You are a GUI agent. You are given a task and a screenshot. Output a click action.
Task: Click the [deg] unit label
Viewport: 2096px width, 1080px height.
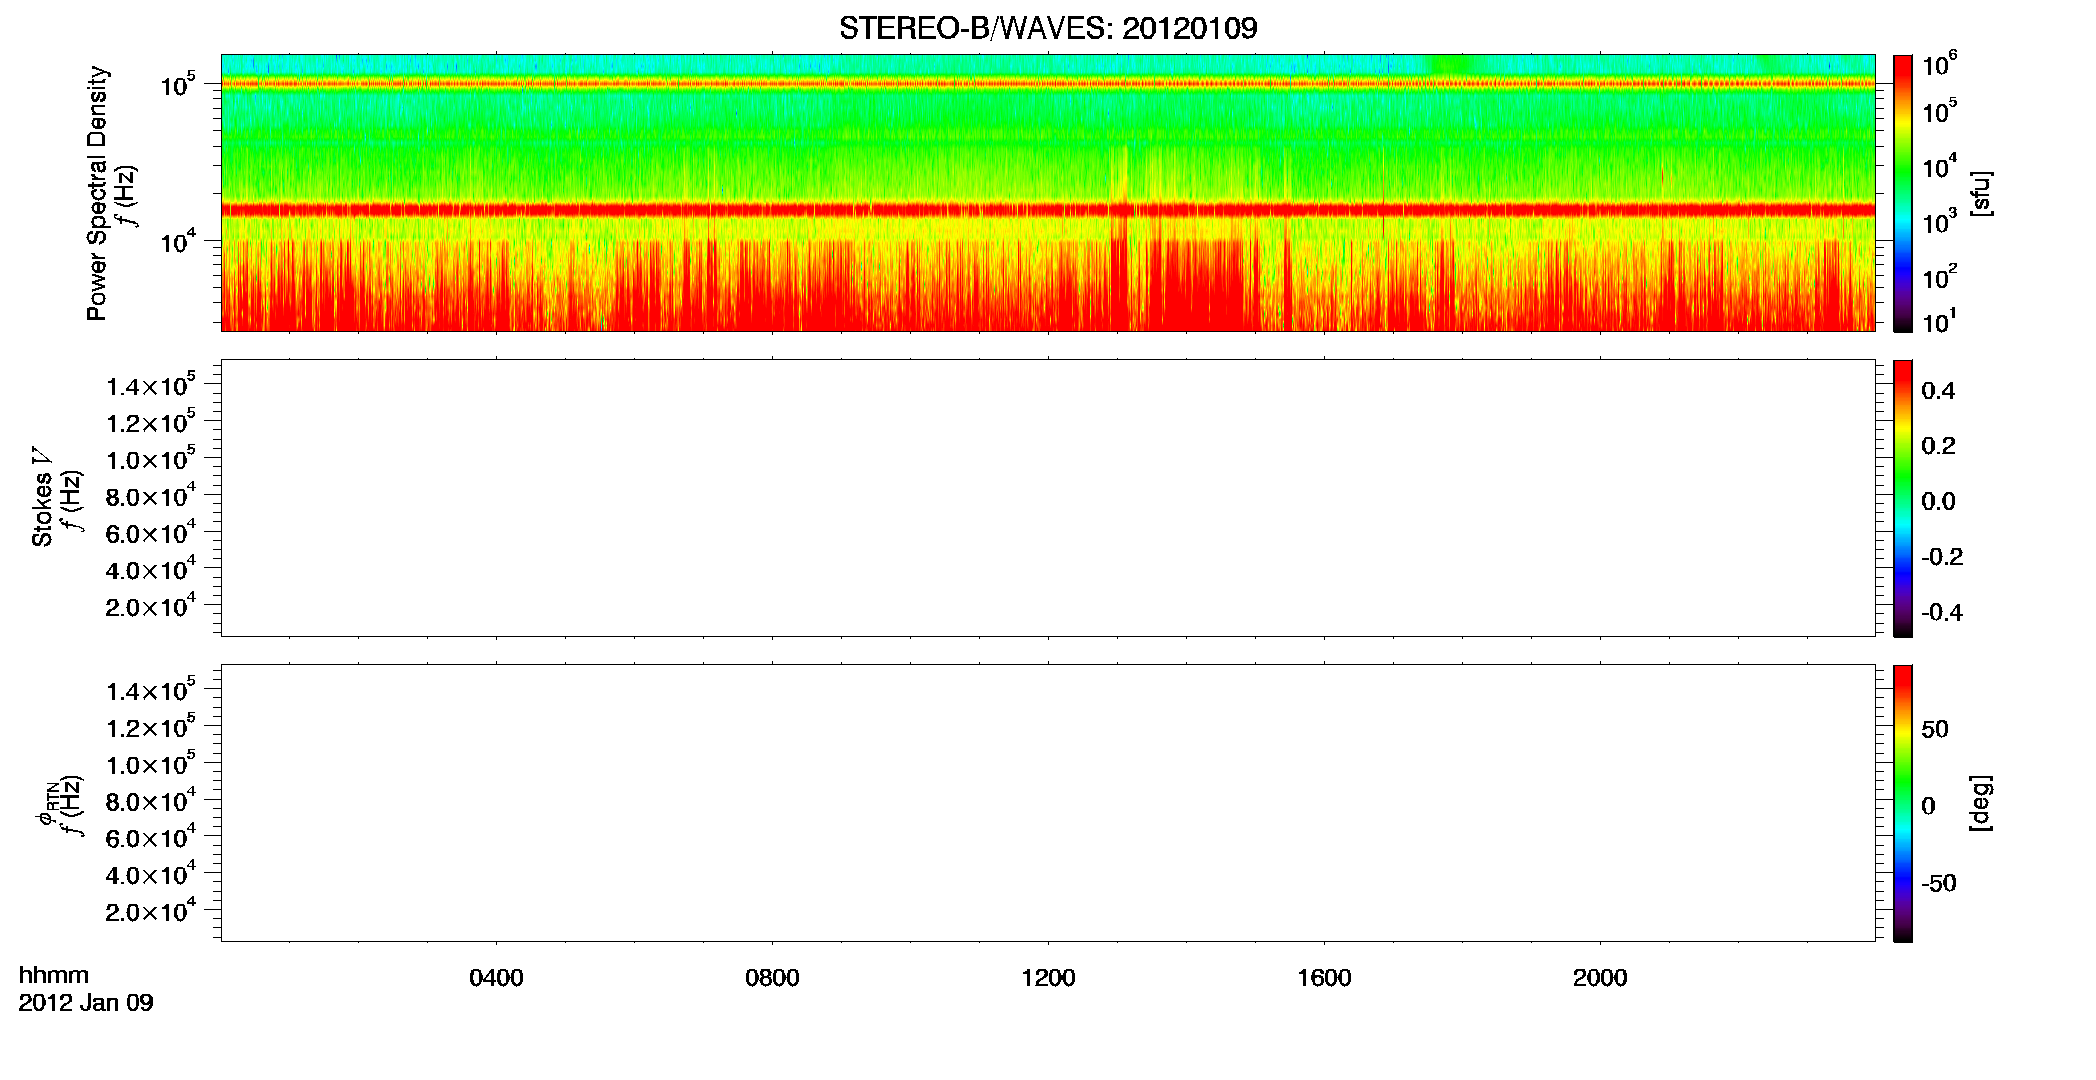(1981, 803)
